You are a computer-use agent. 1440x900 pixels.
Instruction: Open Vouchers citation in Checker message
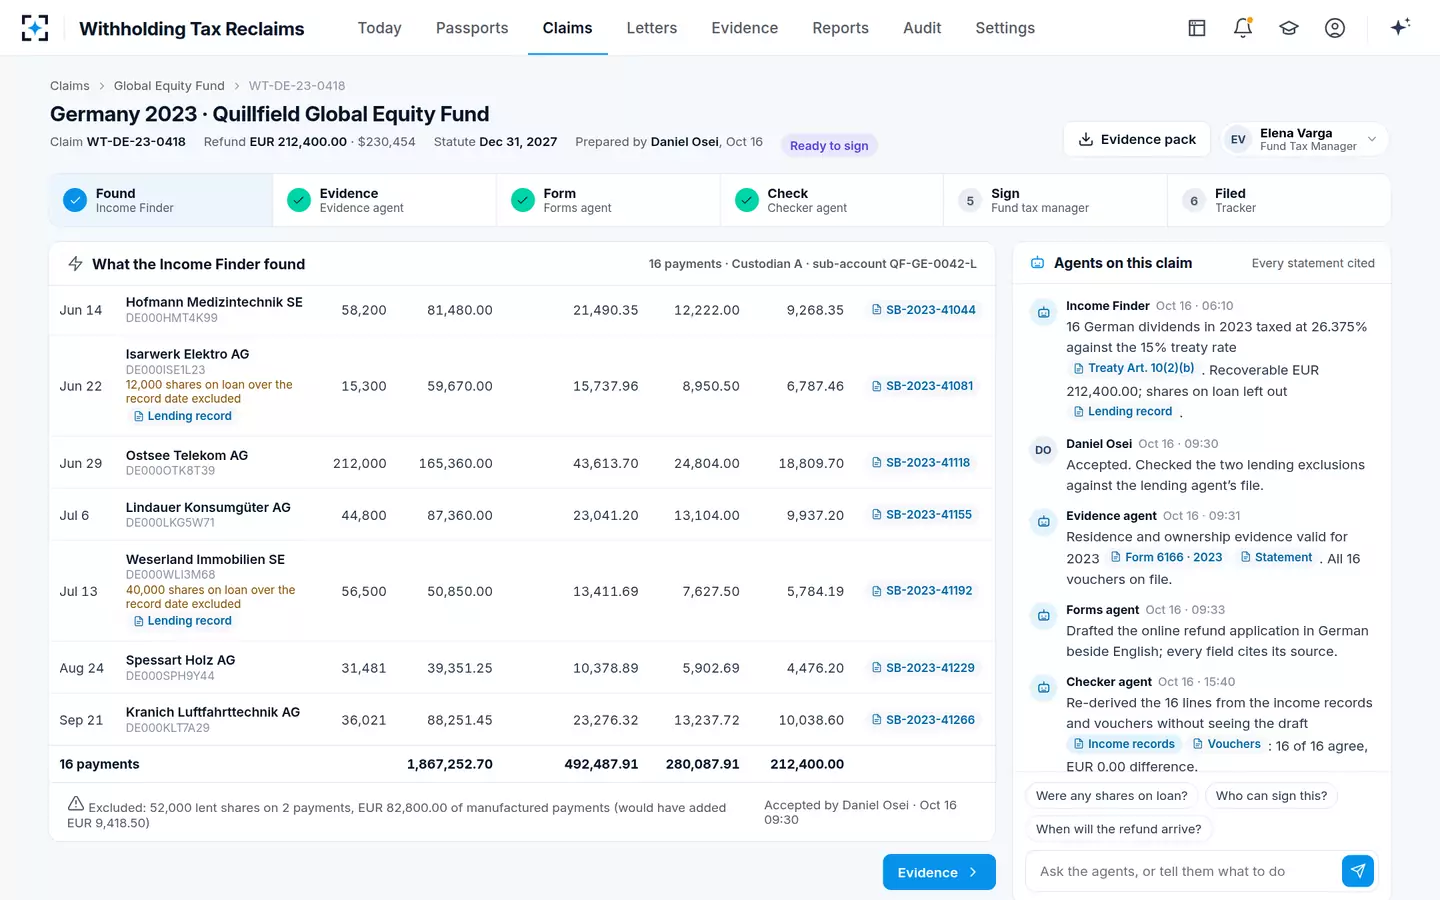click(x=1226, y=744)
